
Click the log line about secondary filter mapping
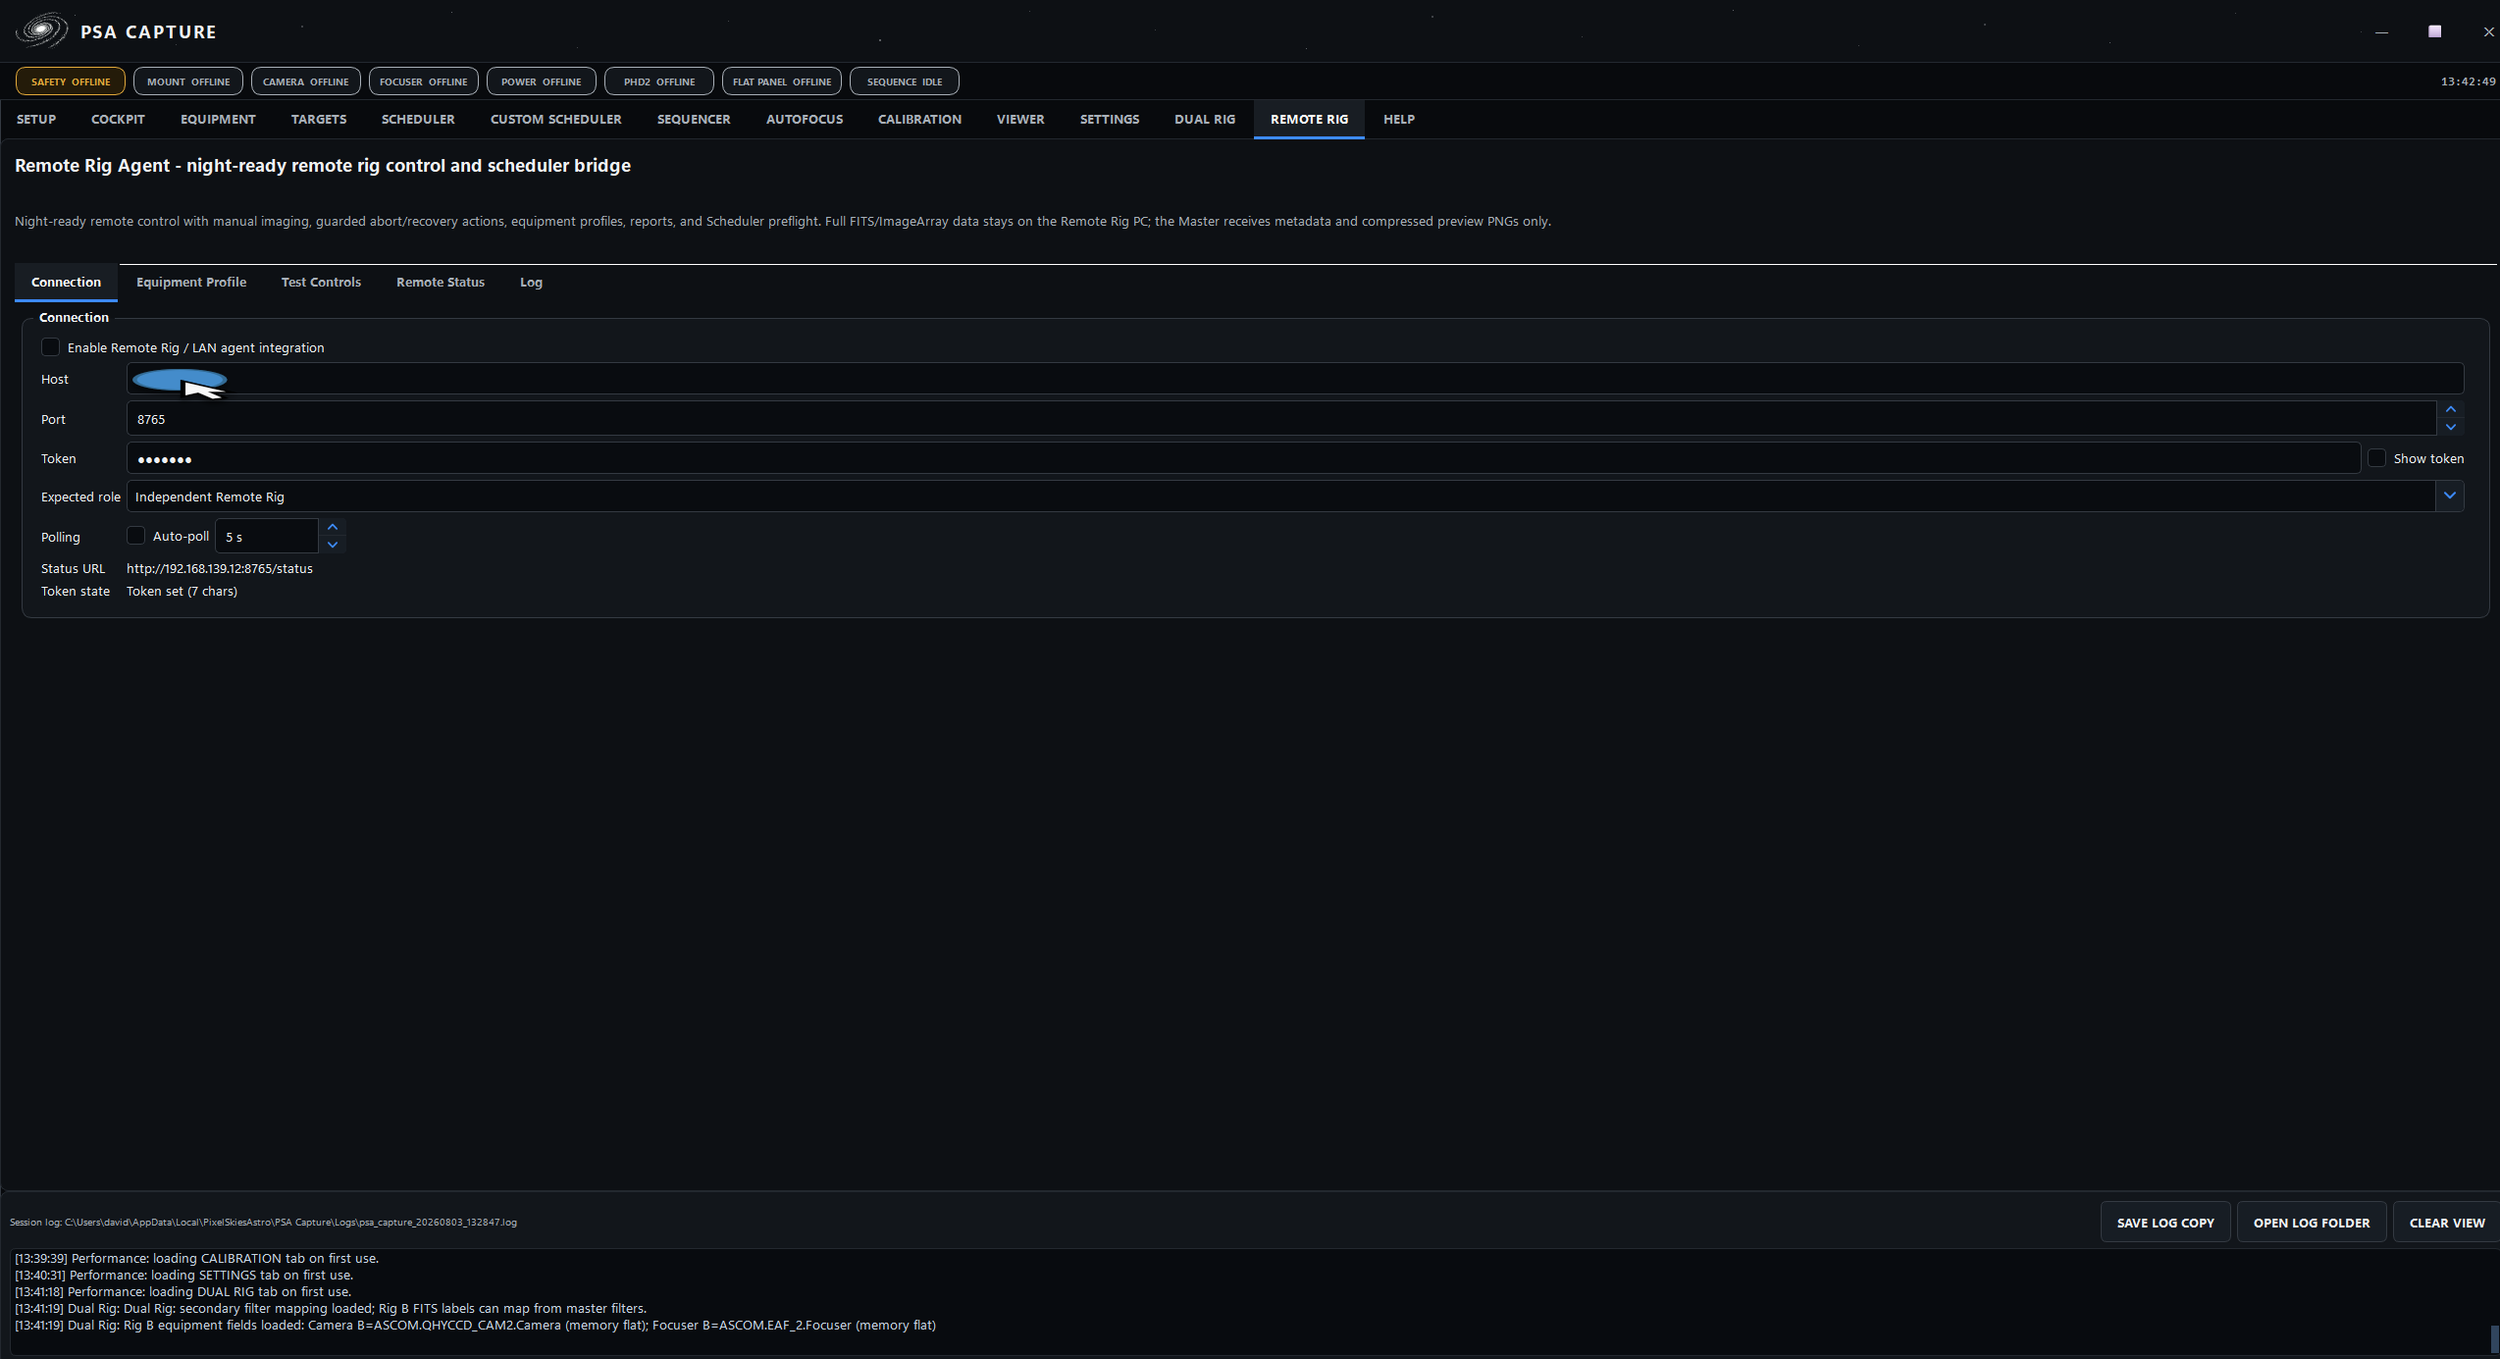(331, 1308)
